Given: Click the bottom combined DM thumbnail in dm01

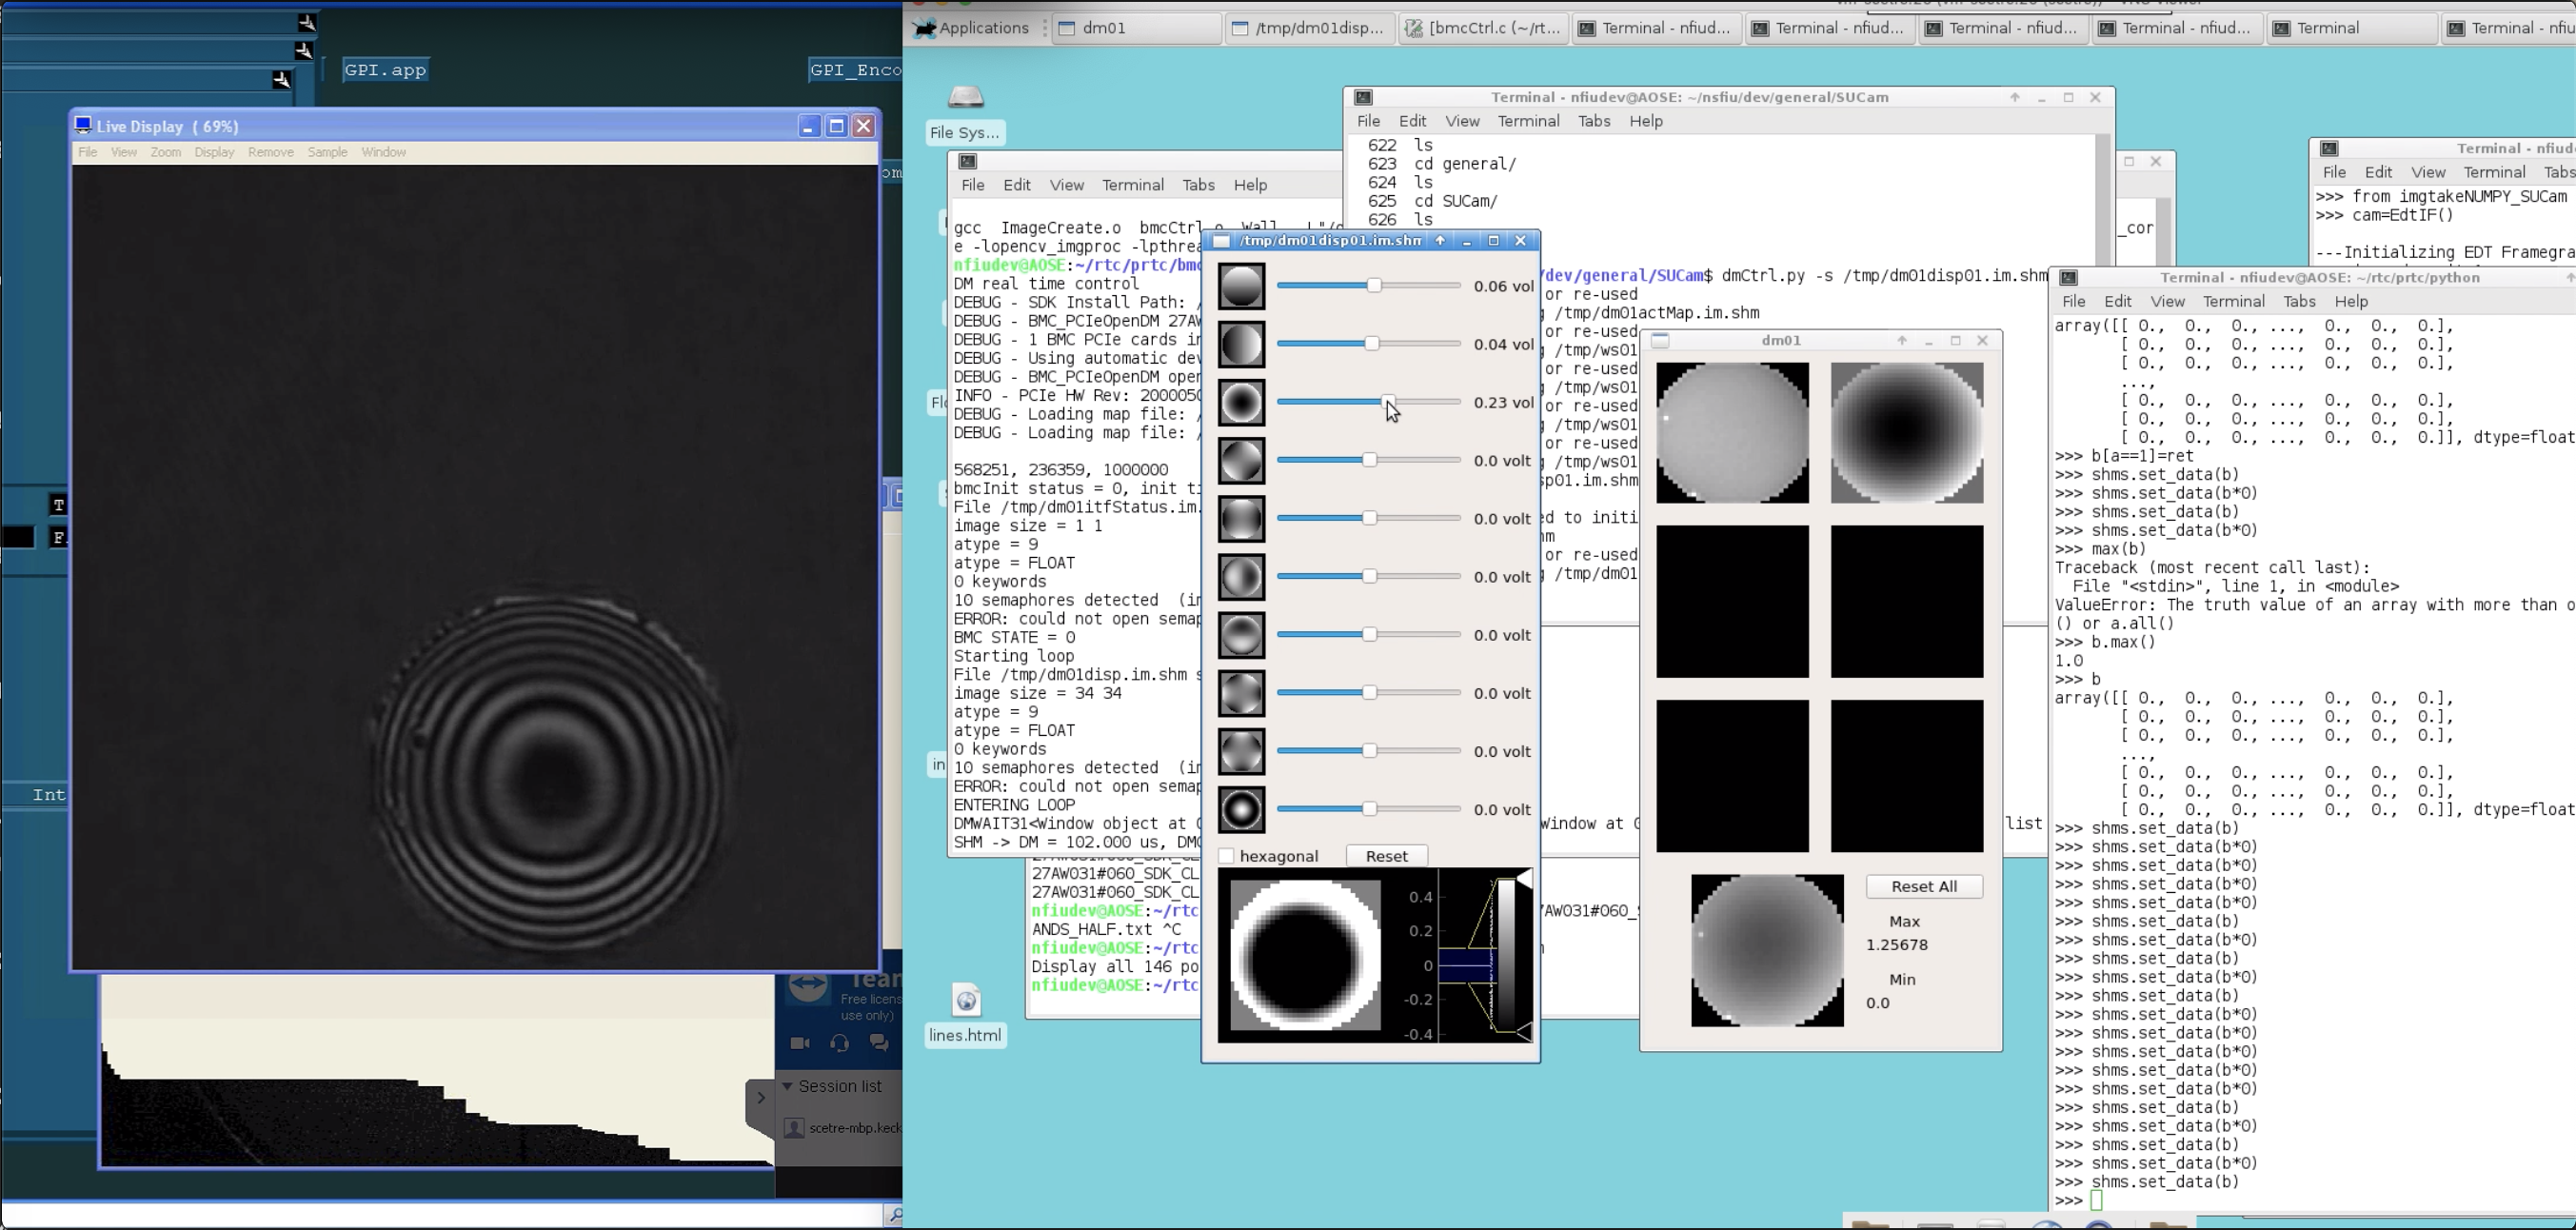Looking at the screenshot, I should (1767, 951).
